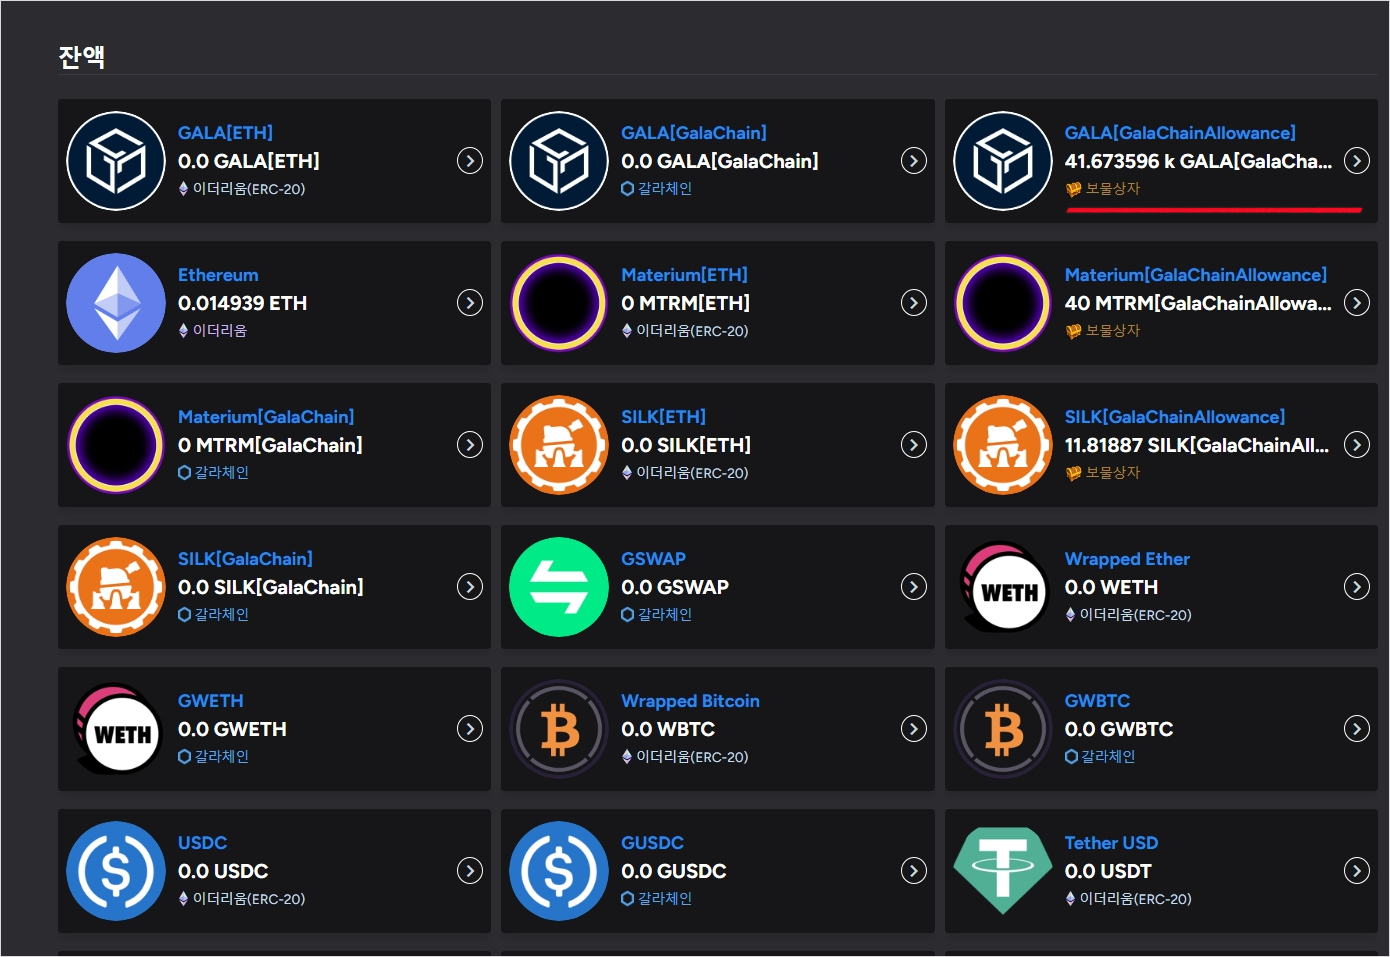Image resolution: width=1390 pixels, height=957 pixels.
Task: Click the Materium[ETH] title link
Action: tap(684, 275)
